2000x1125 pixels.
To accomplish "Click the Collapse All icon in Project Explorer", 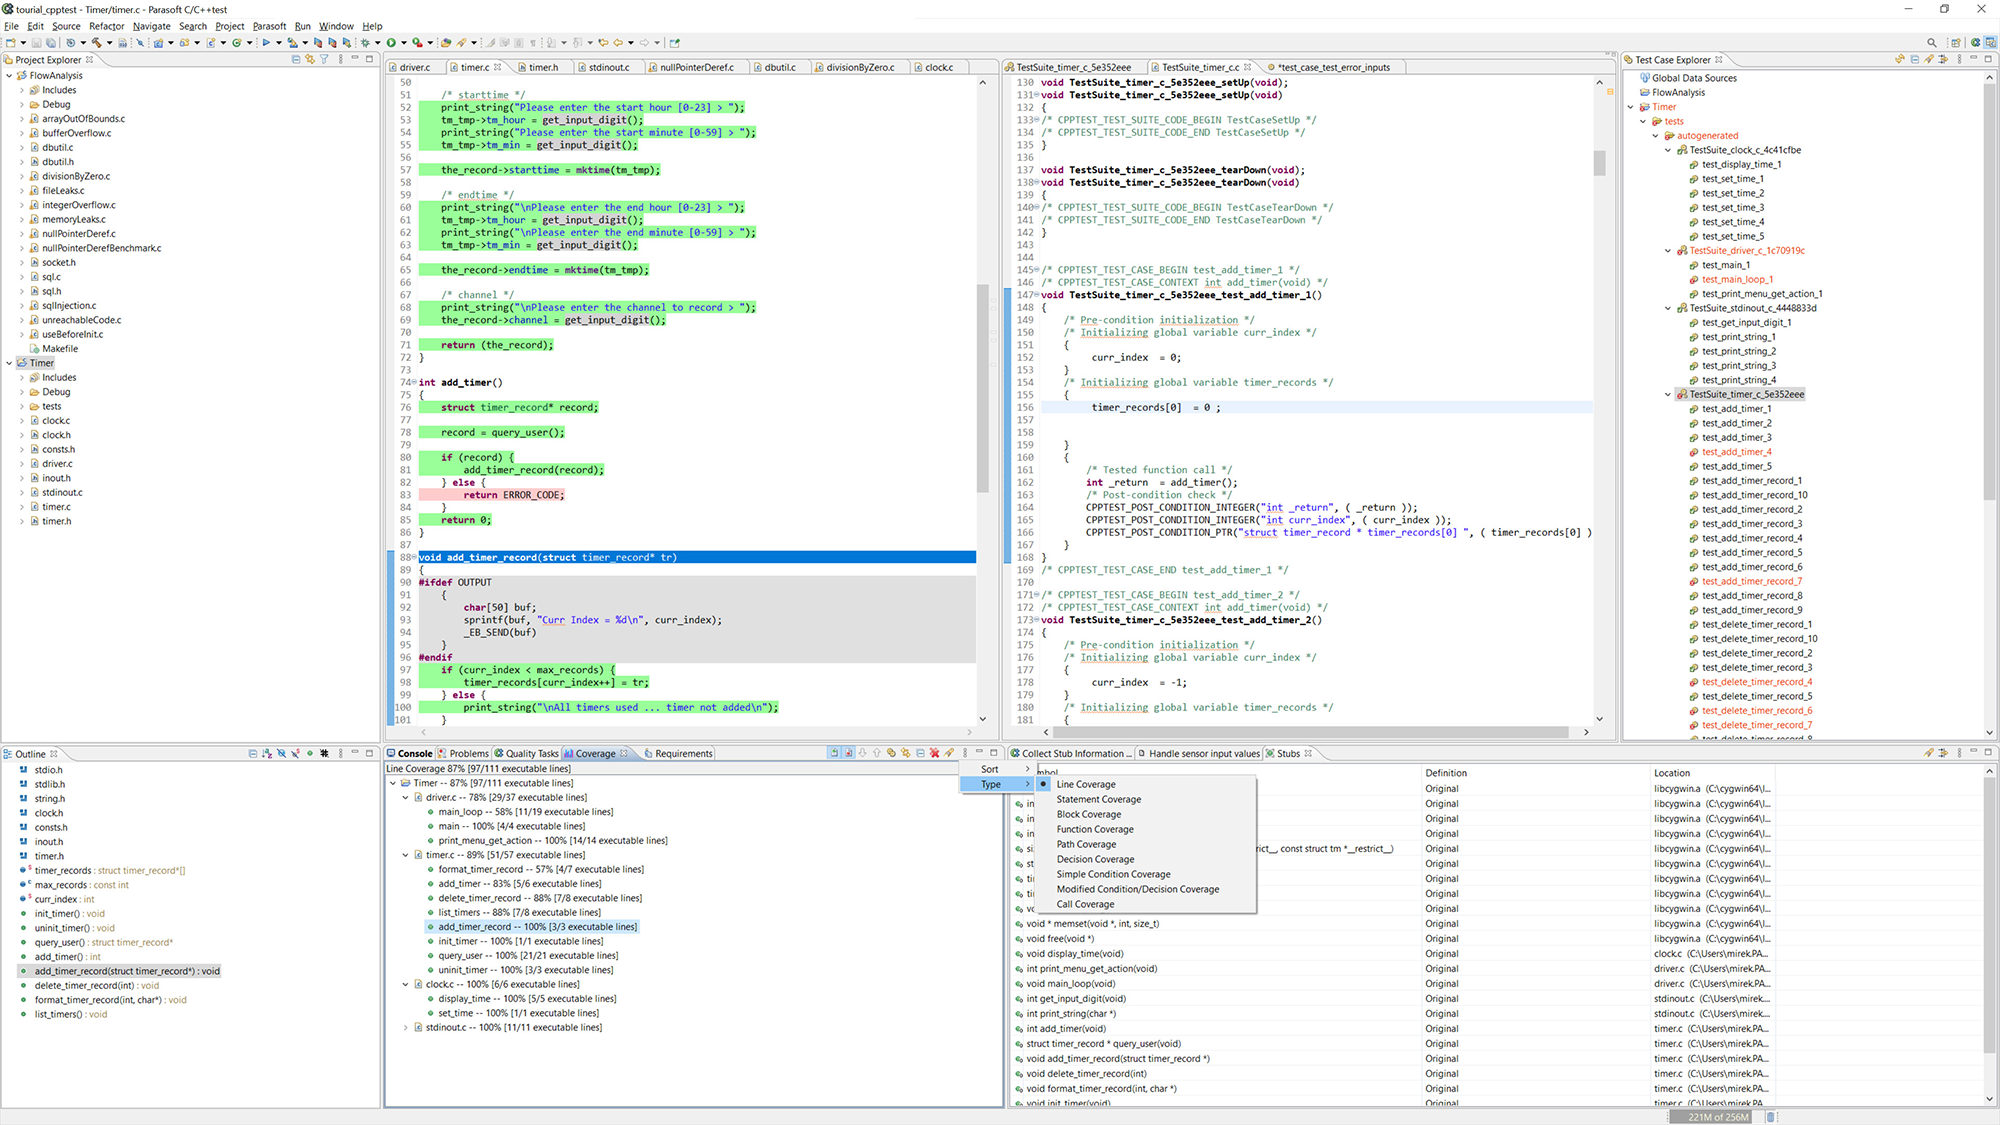I will (x=296, y=60).
